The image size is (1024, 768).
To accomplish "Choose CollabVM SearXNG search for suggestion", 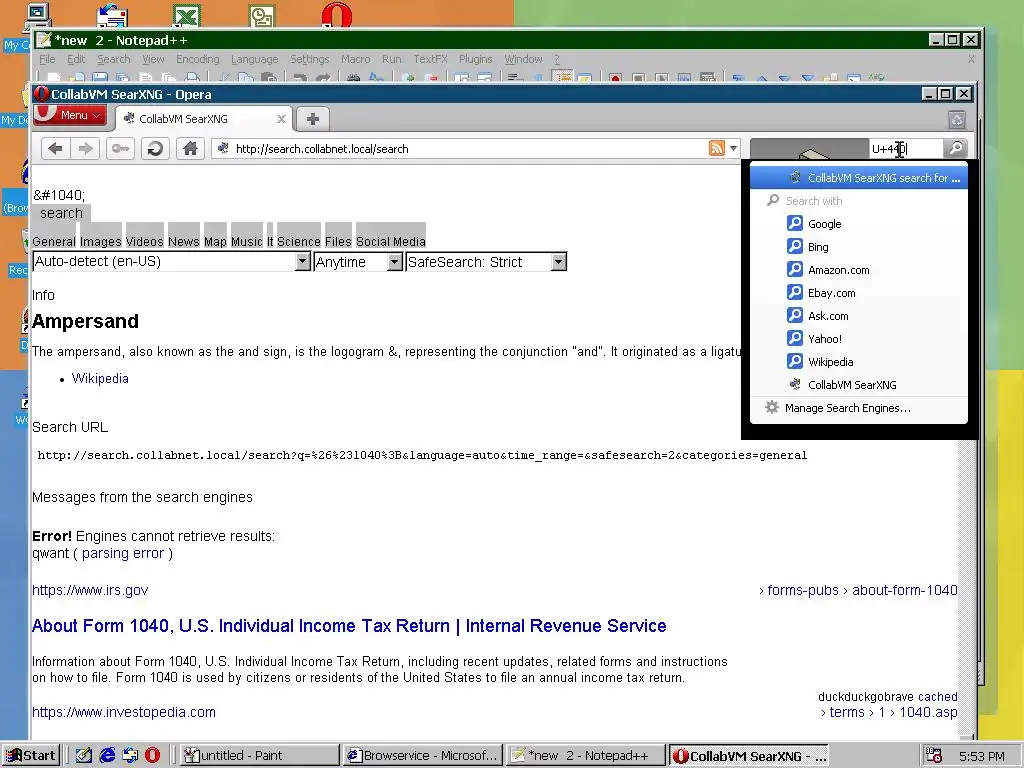I will [x=859, y=178].
